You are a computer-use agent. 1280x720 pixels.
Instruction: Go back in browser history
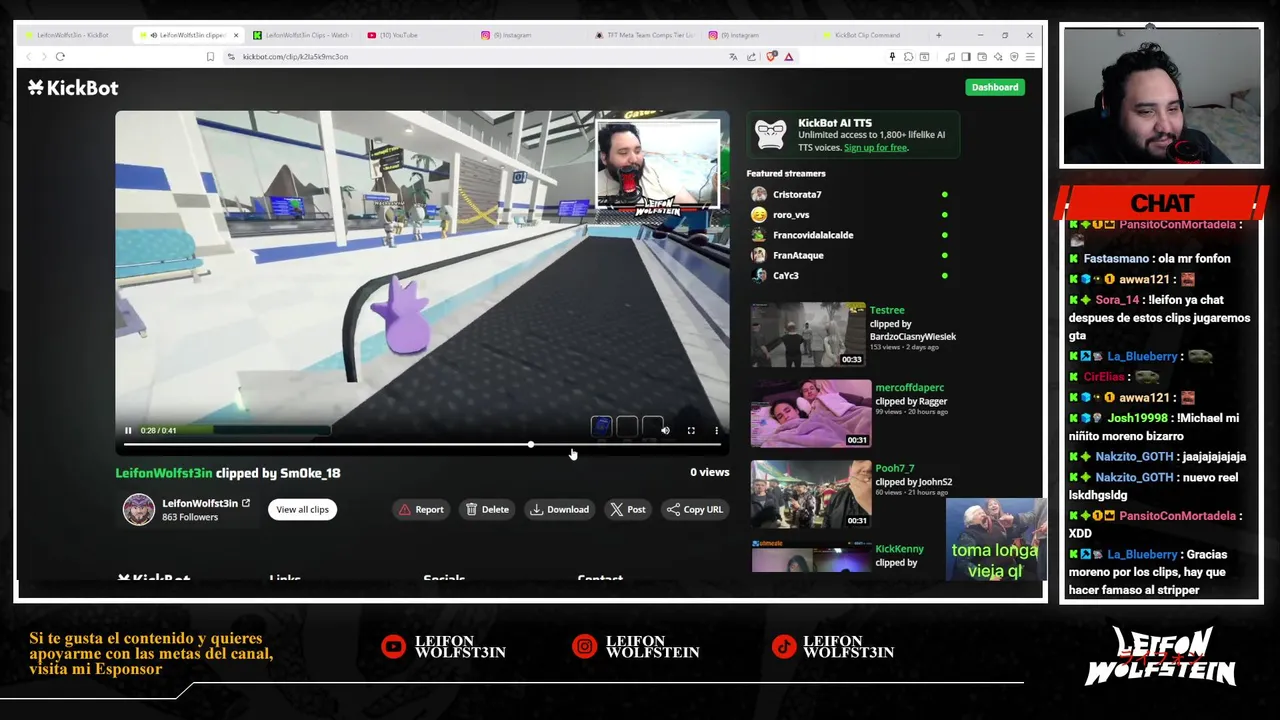coord(28,57)
